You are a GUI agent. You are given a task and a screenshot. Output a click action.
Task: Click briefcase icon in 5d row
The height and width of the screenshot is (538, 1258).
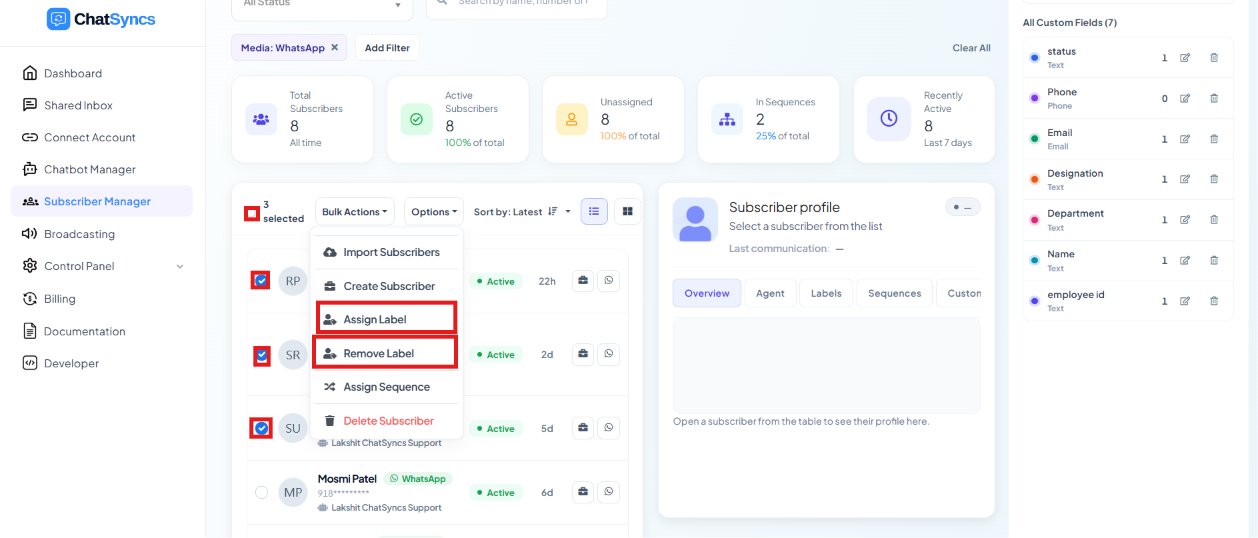click(583, 428)
